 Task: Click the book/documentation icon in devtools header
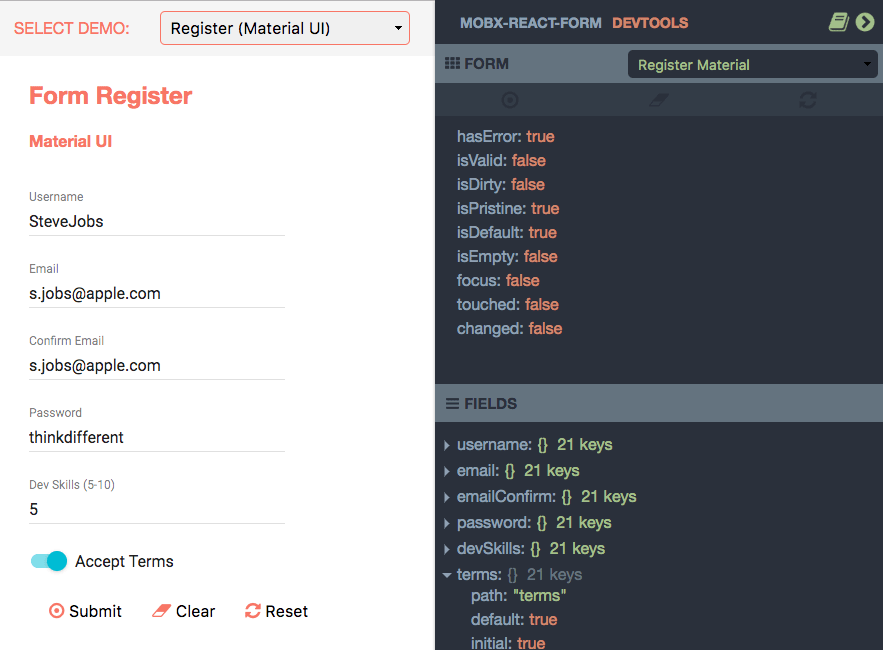tap(839, 21)
